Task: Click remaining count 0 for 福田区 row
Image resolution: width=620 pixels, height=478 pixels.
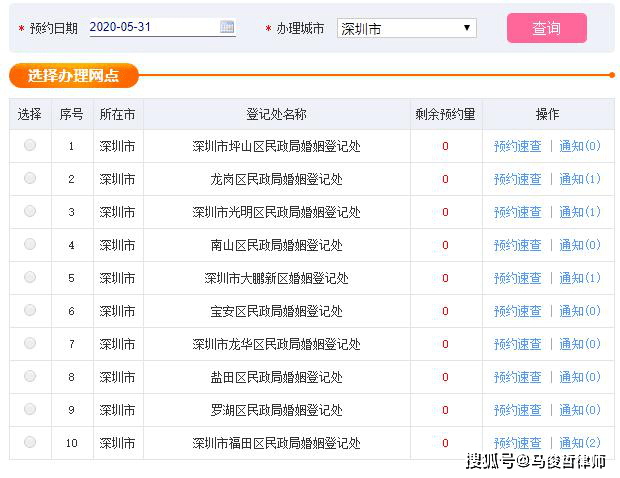Action: 445,443
